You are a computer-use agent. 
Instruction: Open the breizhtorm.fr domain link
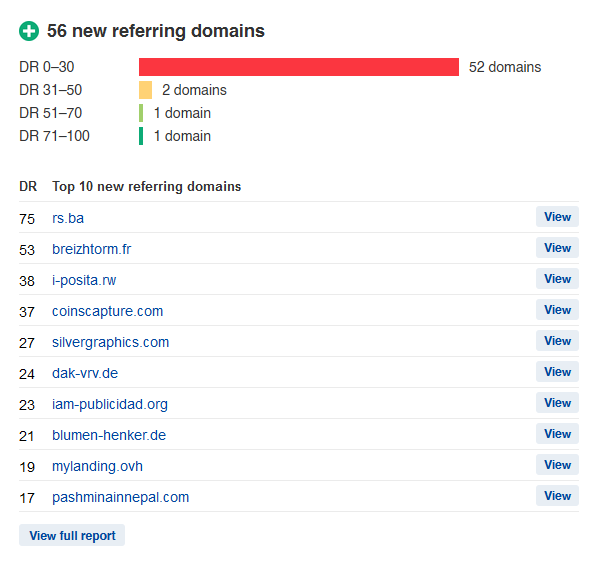[x=92, y=249]
